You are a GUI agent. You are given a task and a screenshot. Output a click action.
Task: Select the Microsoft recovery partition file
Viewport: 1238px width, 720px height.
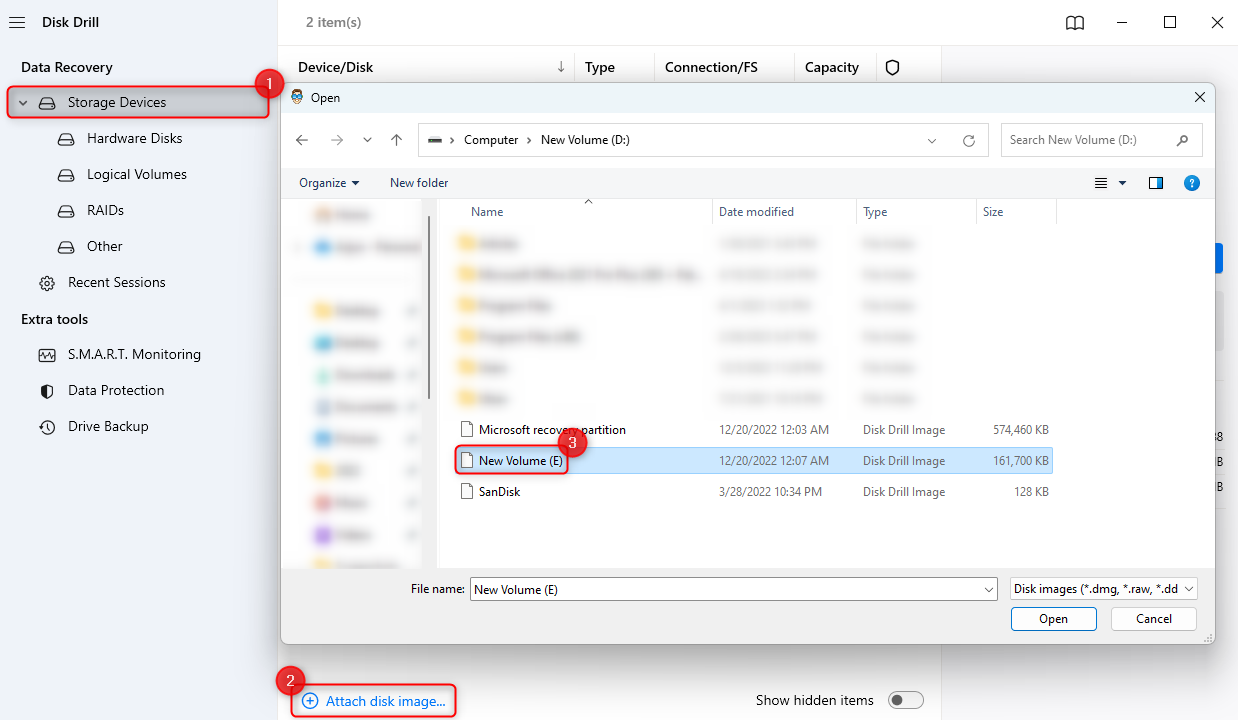(755, 430)
